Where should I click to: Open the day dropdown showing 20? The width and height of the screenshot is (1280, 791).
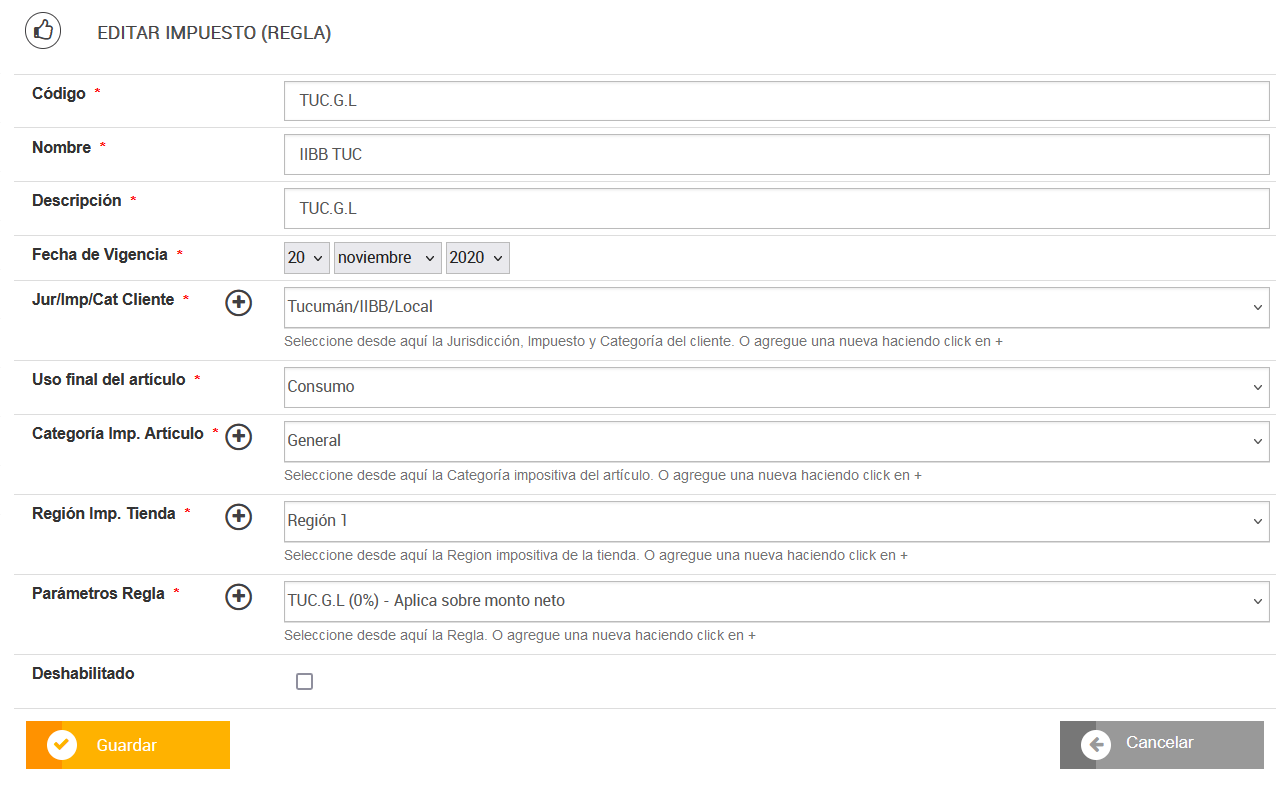[307, 258]
